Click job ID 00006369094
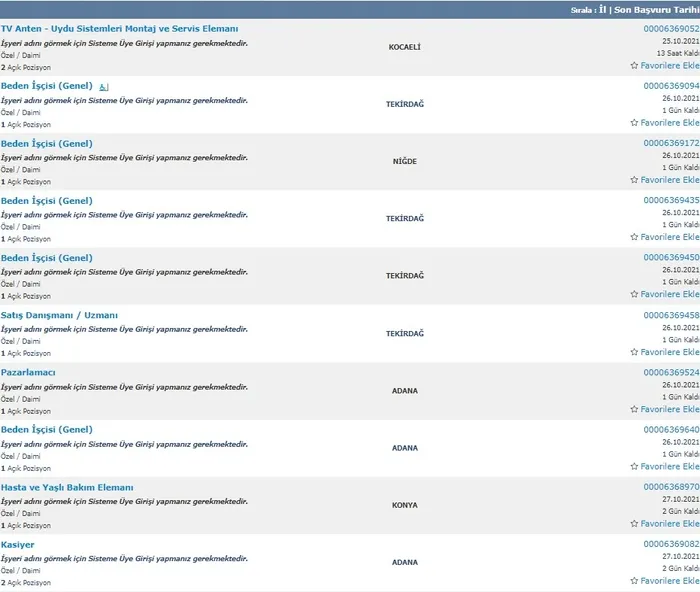The height and width of the screenshot is (592, 700). pos(670,86)
